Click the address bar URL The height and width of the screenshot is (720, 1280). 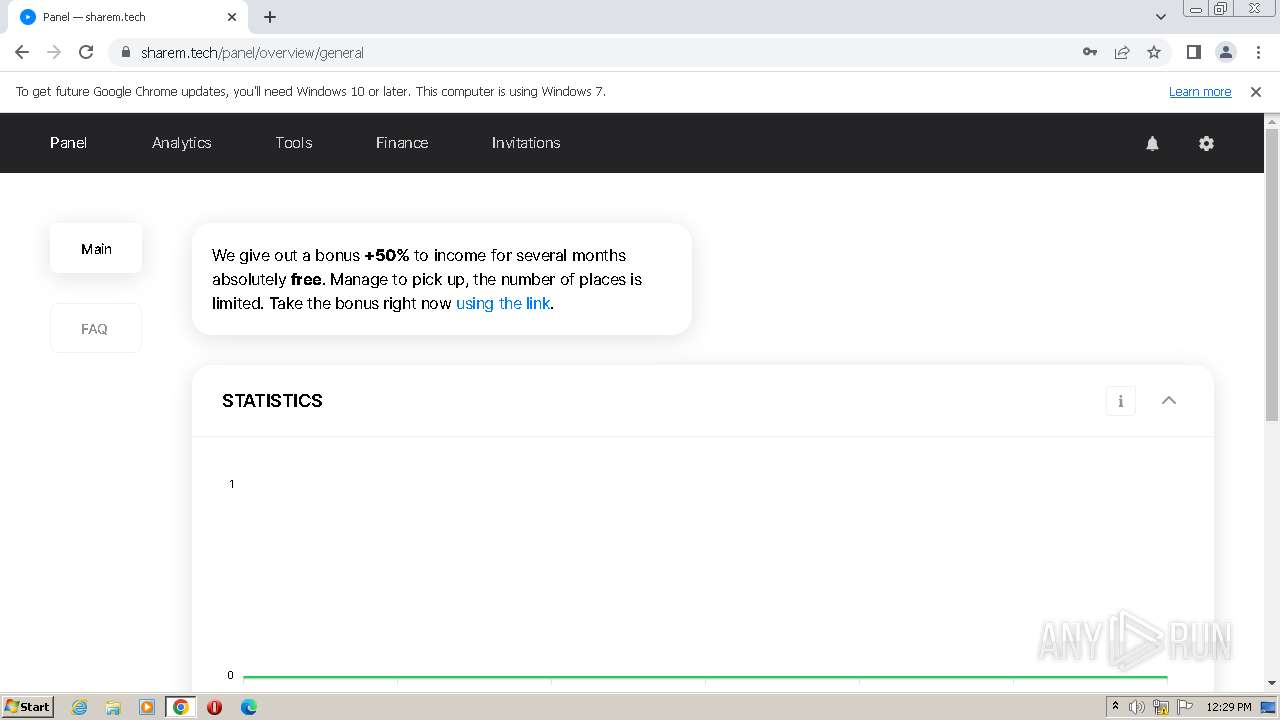click(252, 52)
